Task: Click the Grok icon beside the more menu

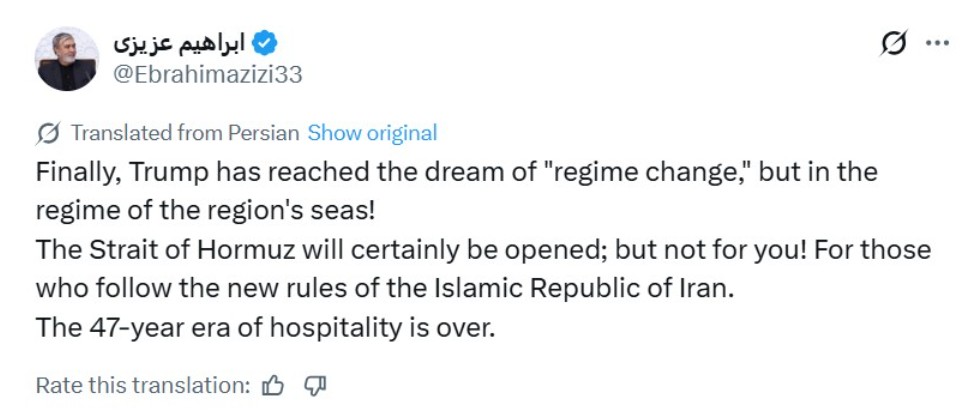Action: pyautogui.click(x=893, y=43)
